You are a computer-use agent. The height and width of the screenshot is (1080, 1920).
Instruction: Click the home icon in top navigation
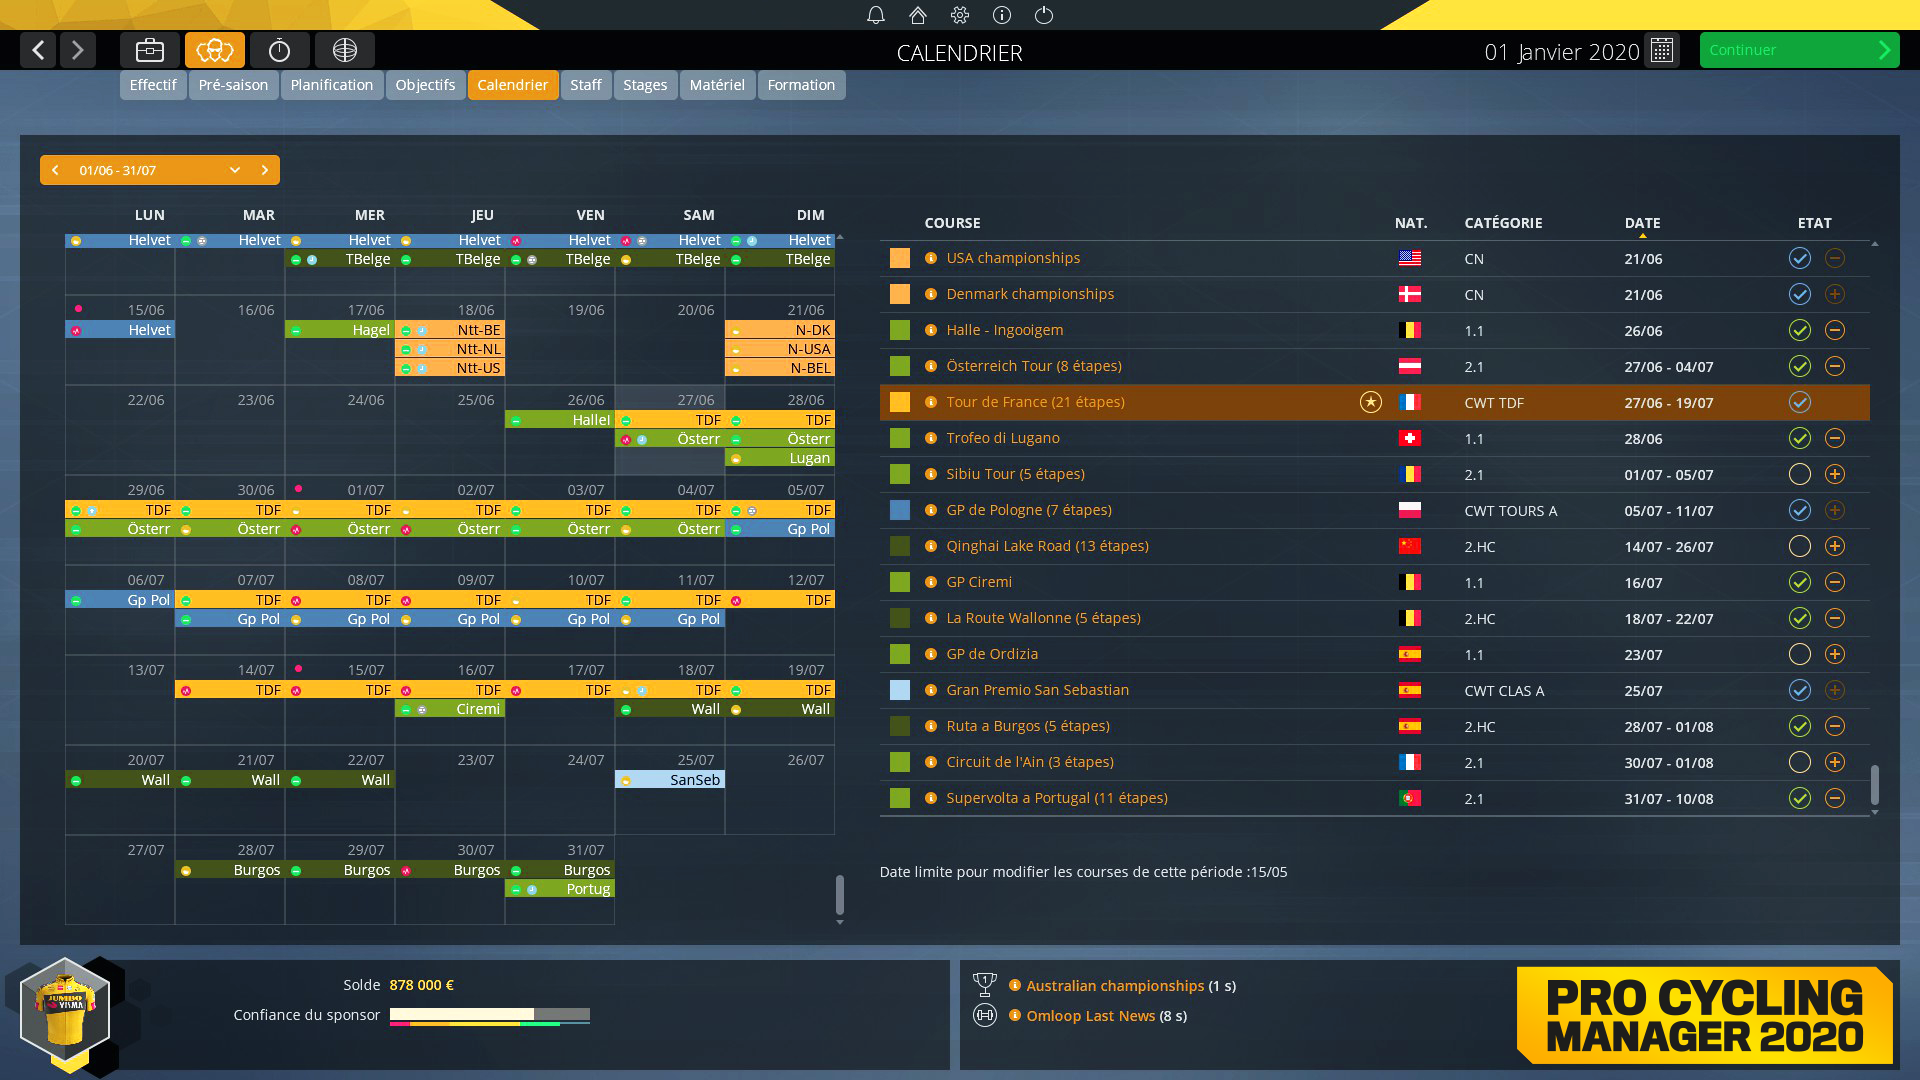click(916, 15)
